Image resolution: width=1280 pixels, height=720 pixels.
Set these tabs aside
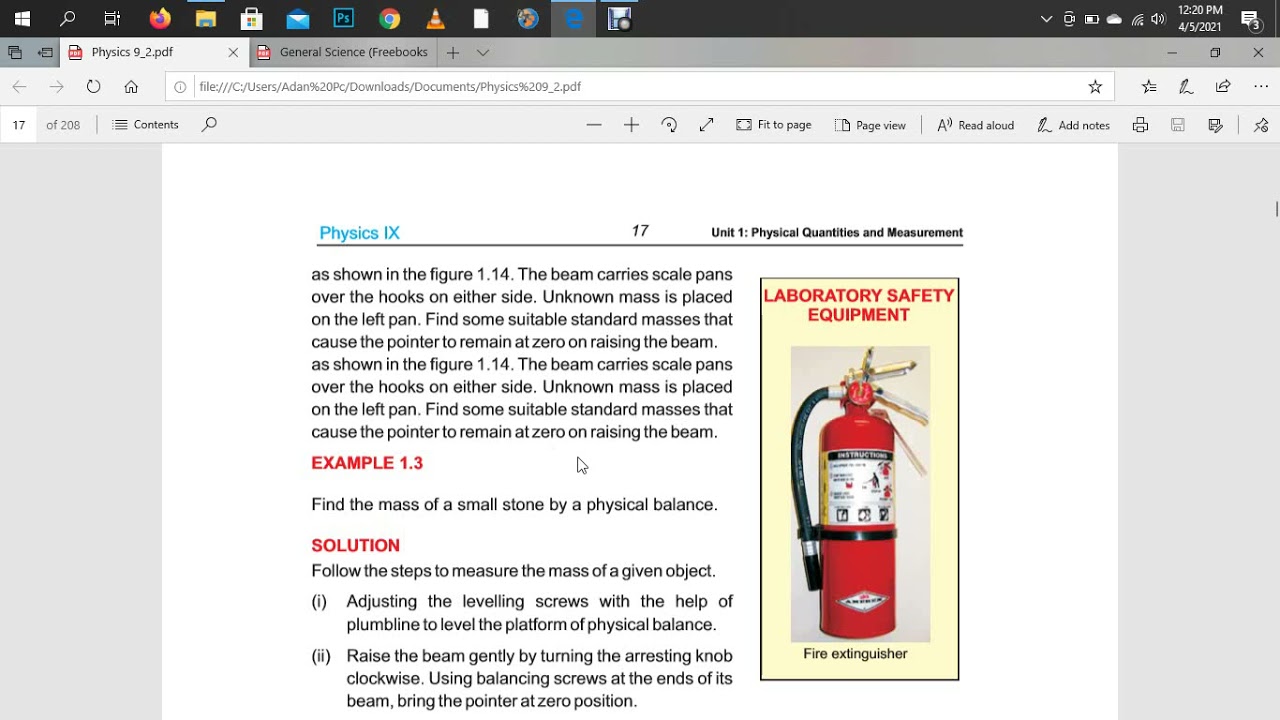point(45,52)
